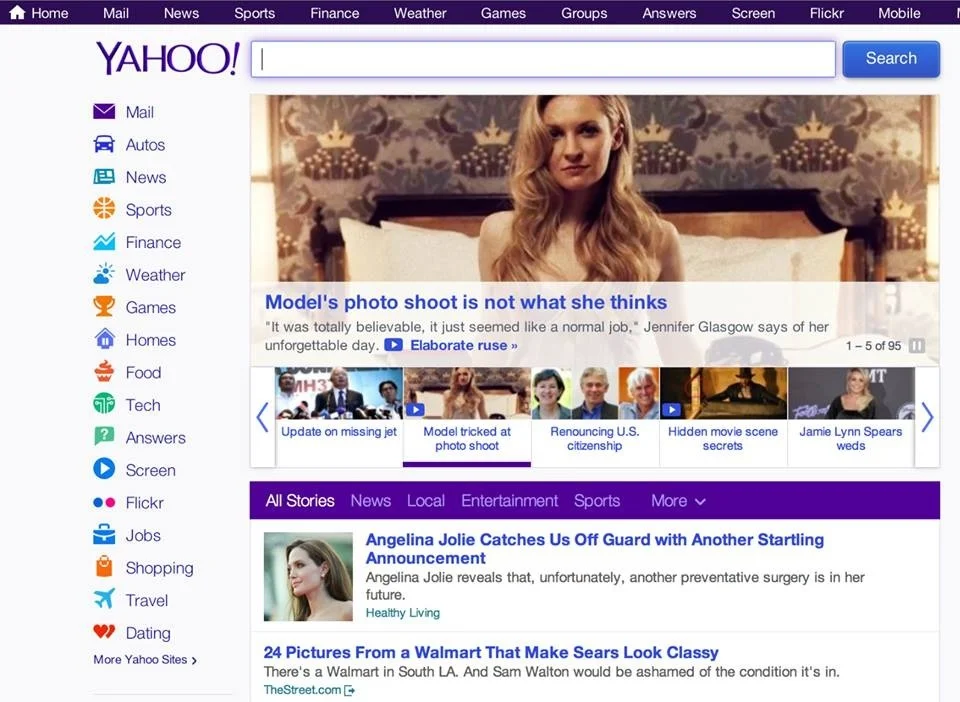Open headline Model's photo shoot is not what she thinks
The width and height of the screenshot is (960, 702).
pos(466,302)
